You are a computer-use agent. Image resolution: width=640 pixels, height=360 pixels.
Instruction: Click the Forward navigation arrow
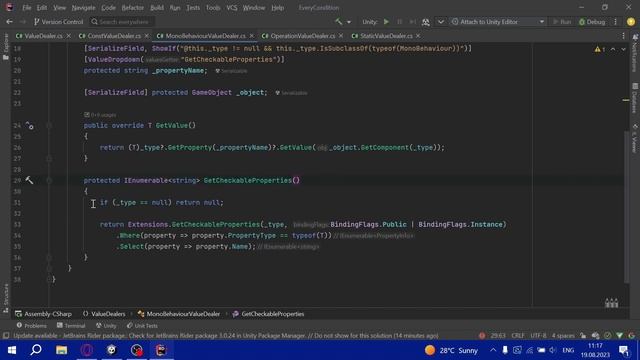pyautogui.click(x=23, y=22)
